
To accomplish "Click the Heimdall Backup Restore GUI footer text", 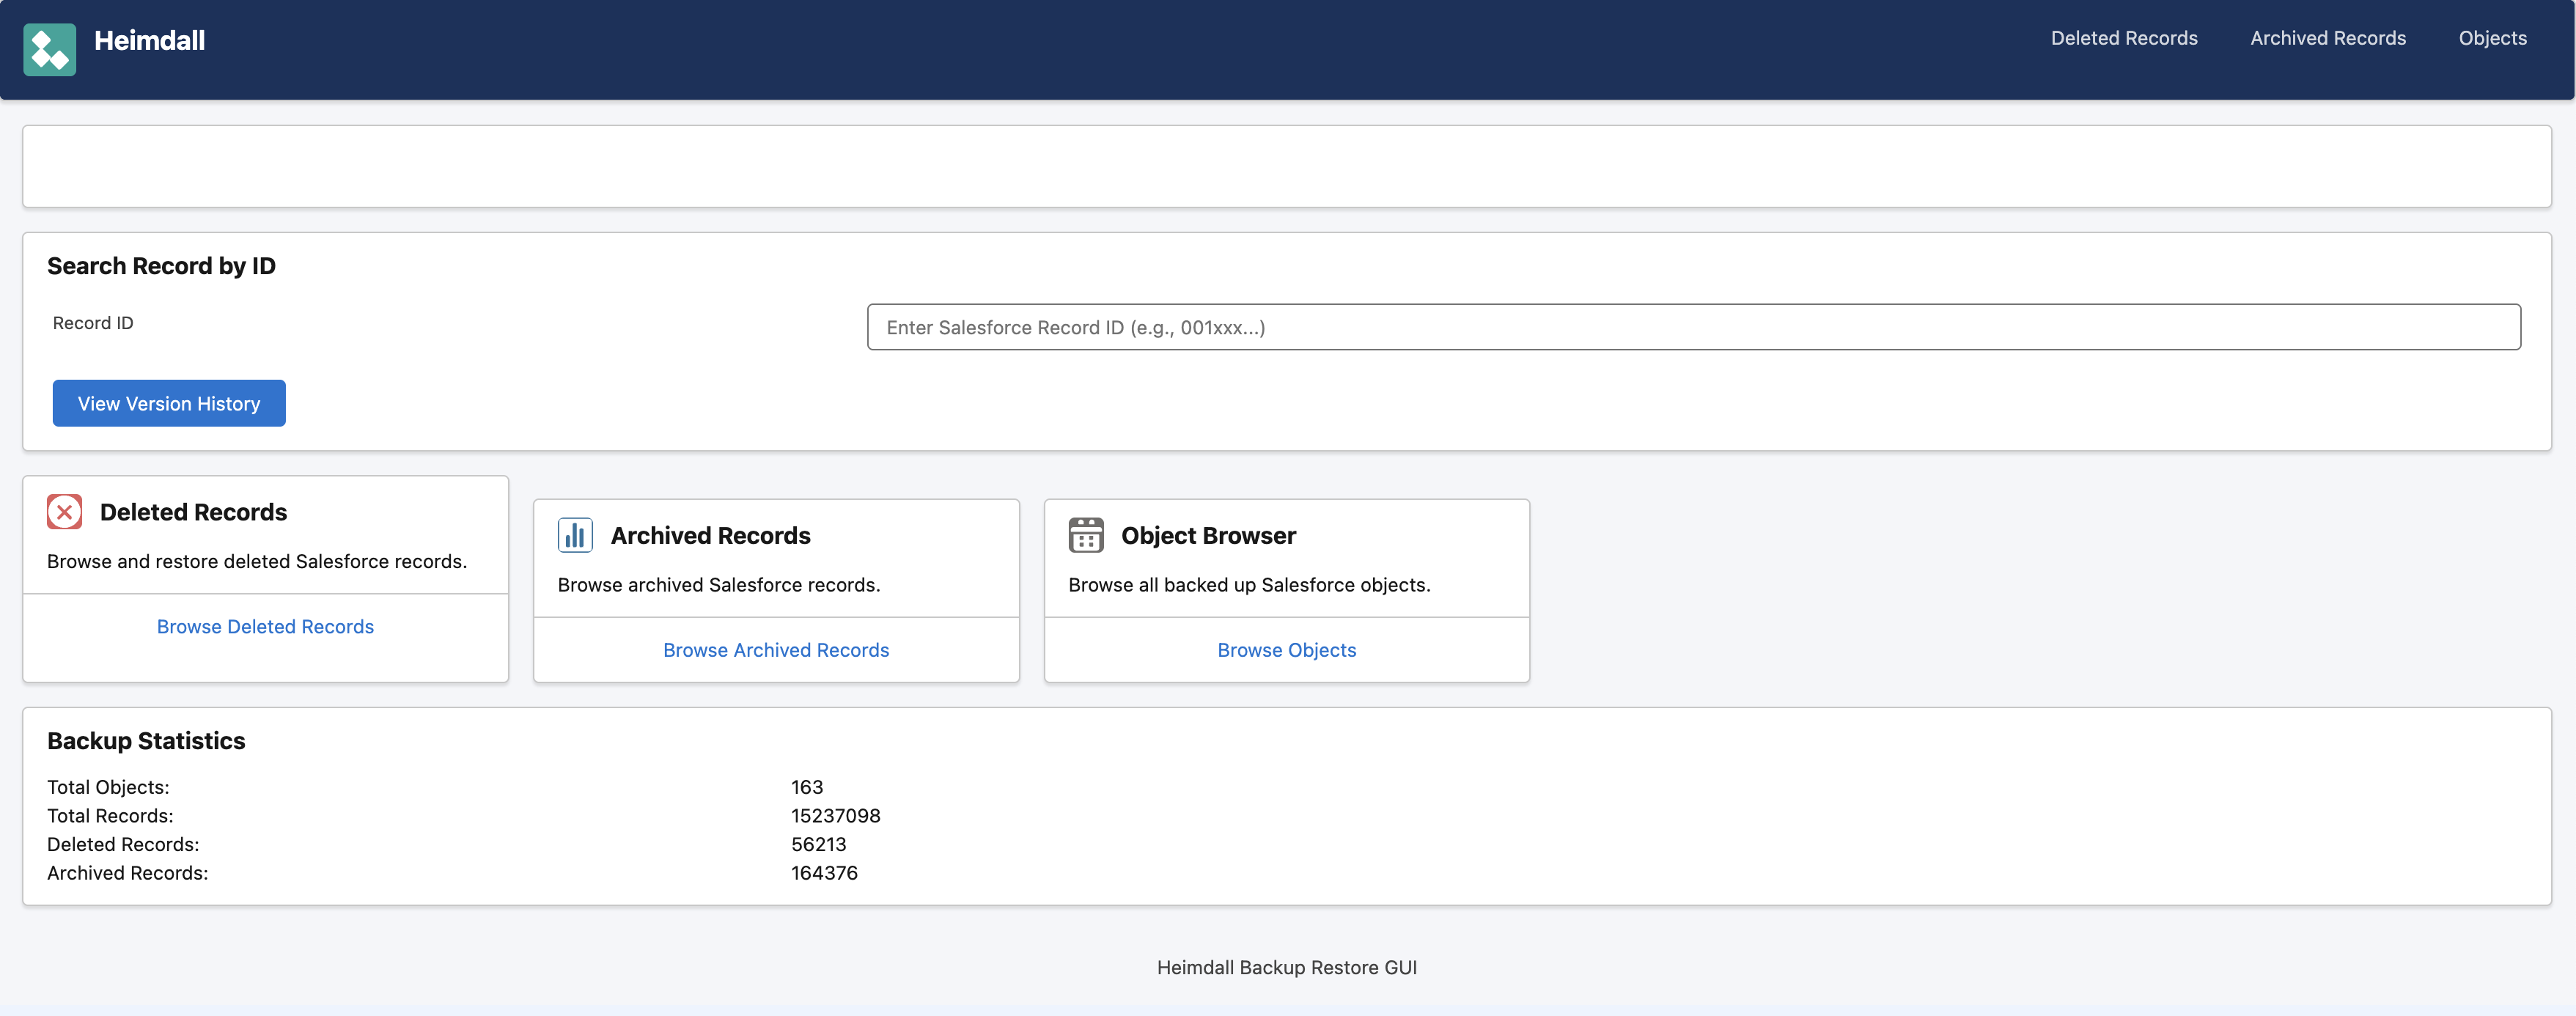I will point(1287,967).
